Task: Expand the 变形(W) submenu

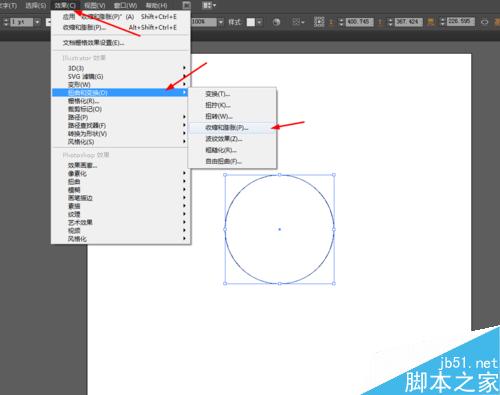Action: point(121,84)
